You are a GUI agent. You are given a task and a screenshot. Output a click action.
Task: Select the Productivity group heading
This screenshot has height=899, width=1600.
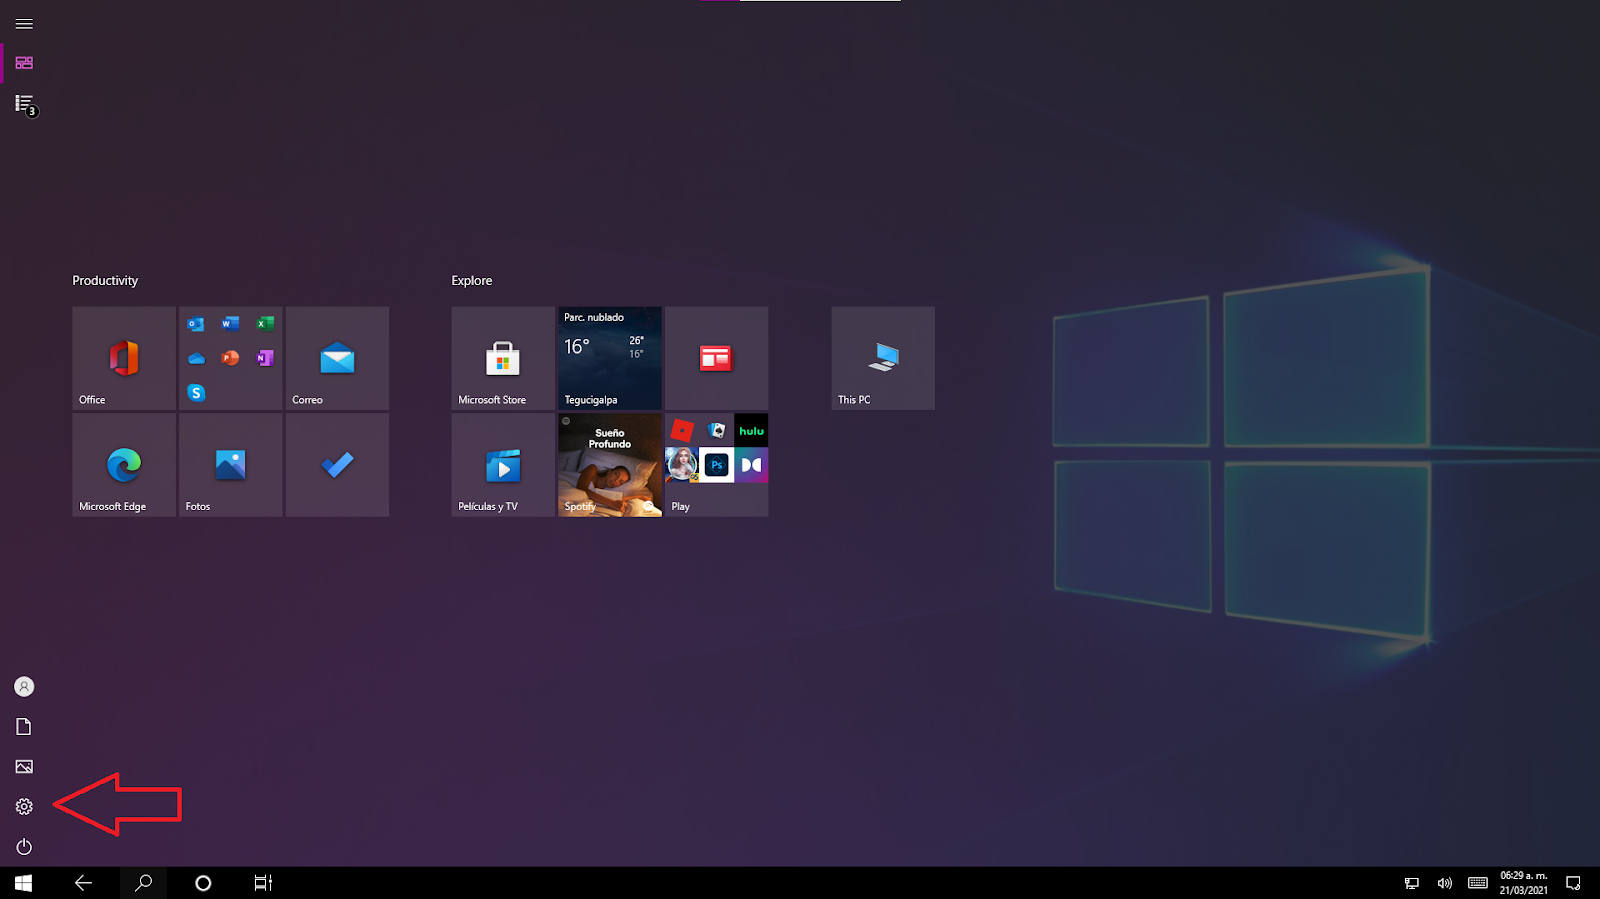point(105,281)
